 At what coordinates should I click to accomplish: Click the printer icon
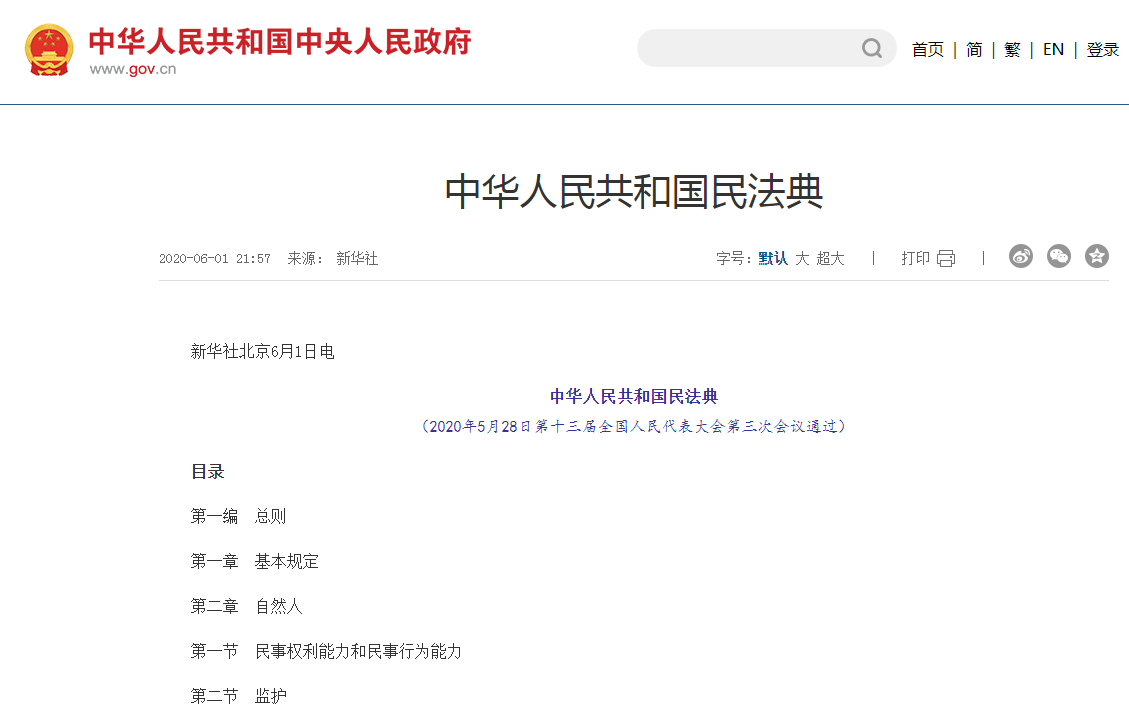tap(946, 259)
